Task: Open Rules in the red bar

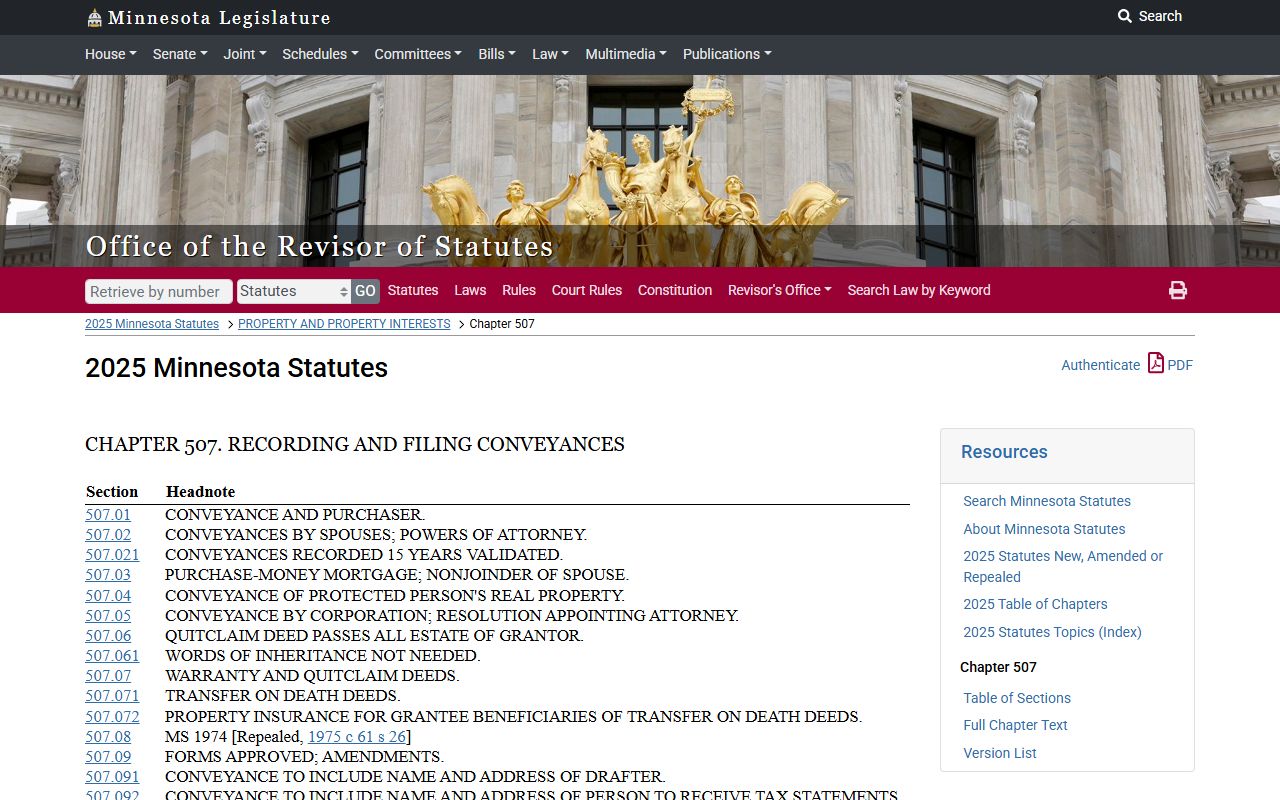Action: [519, 290]
